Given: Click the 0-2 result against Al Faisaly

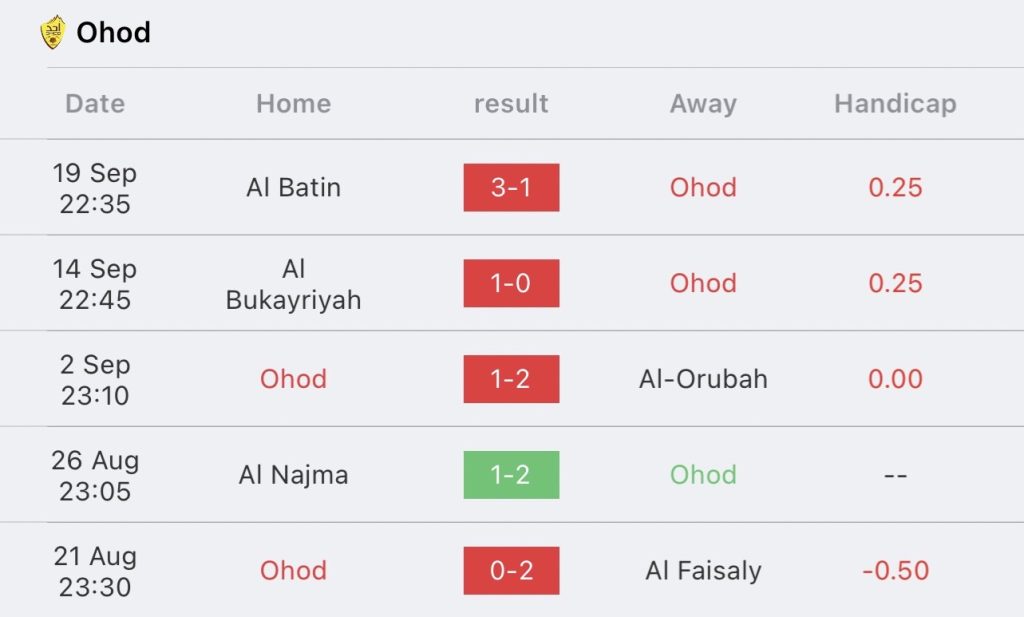Looking at the screenshot, I should coord(511,571).
